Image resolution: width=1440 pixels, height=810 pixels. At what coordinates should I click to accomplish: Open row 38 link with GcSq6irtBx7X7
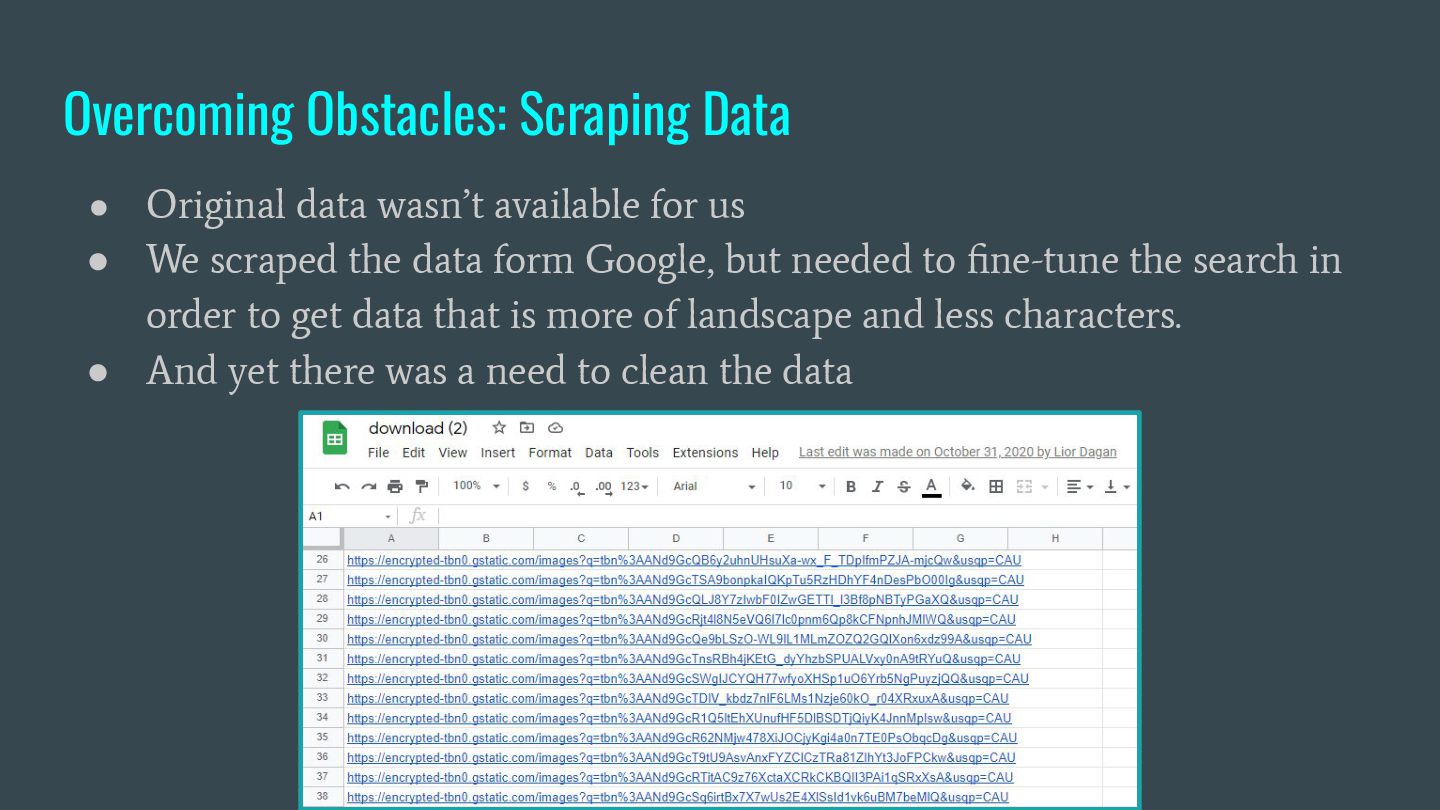click(677, 797)
